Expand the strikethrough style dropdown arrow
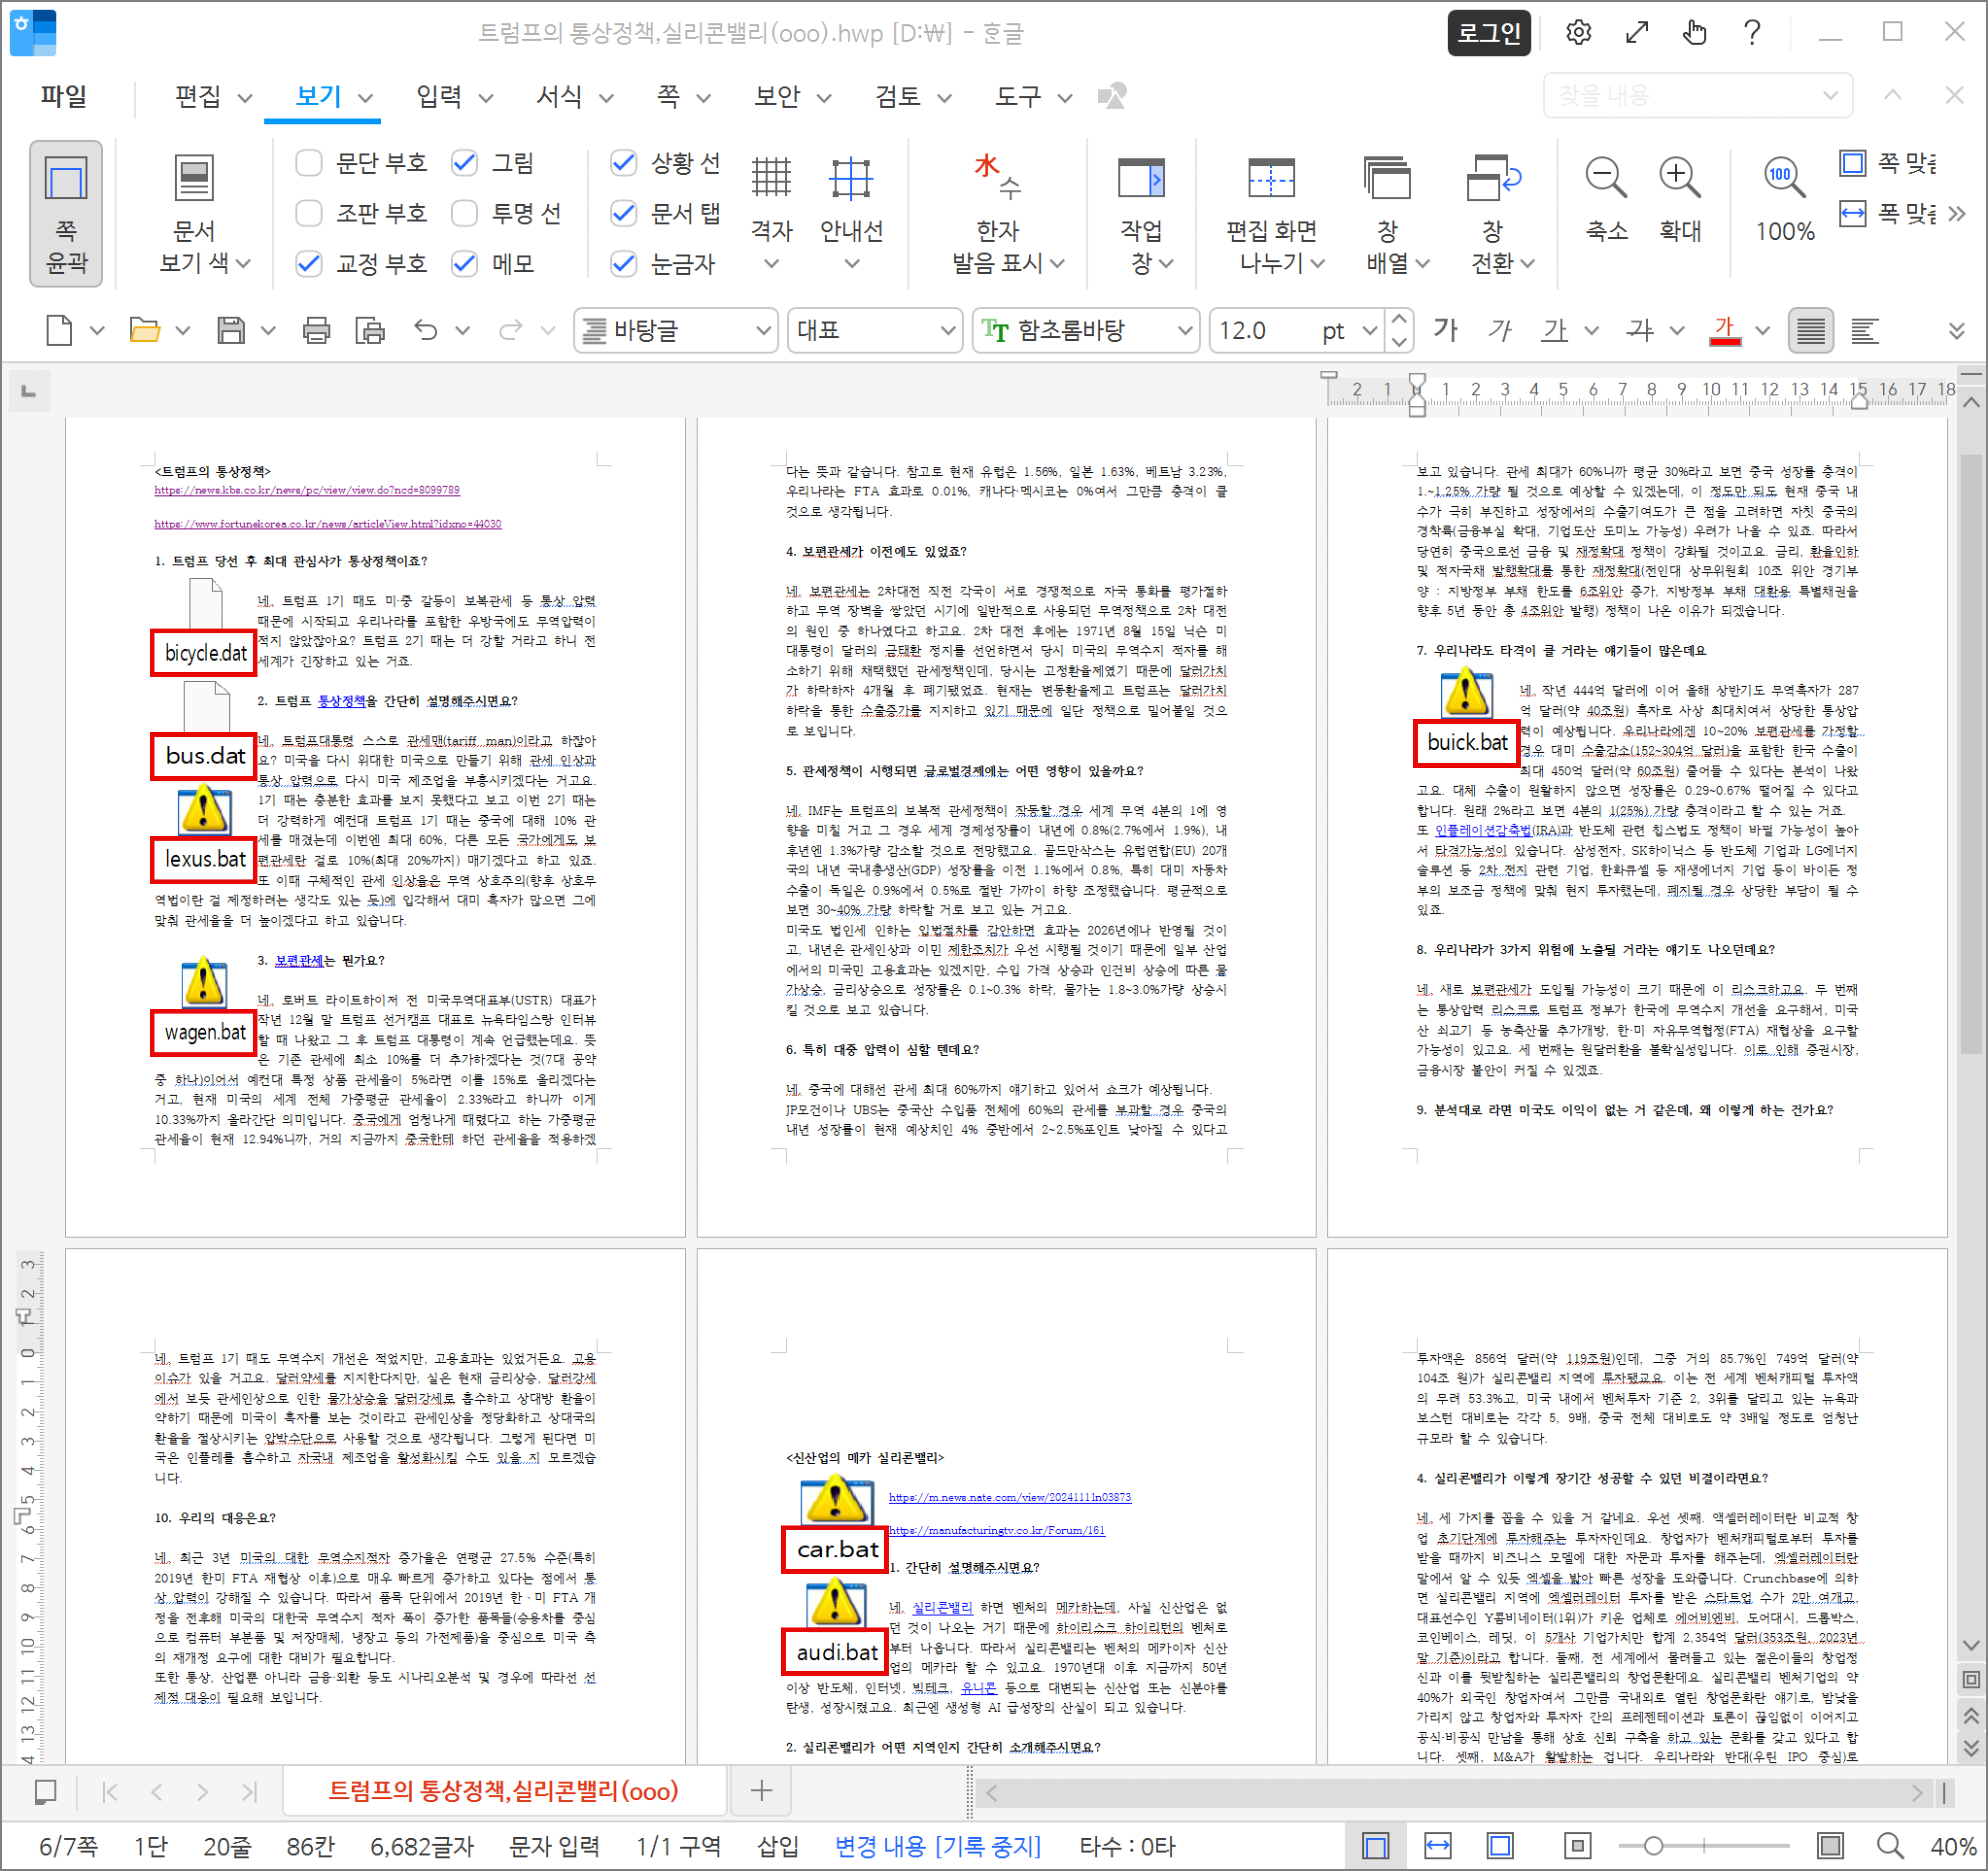 (x=1677, y=331)
